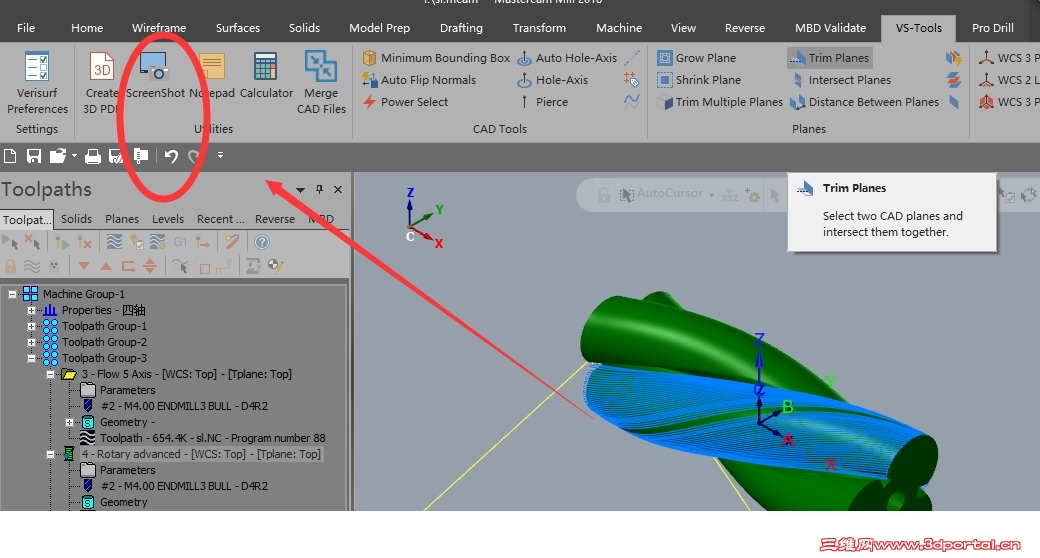Open the Solids ribbon tab
The width and height of the screenshot is (1040, 558).
pos(304,28)
